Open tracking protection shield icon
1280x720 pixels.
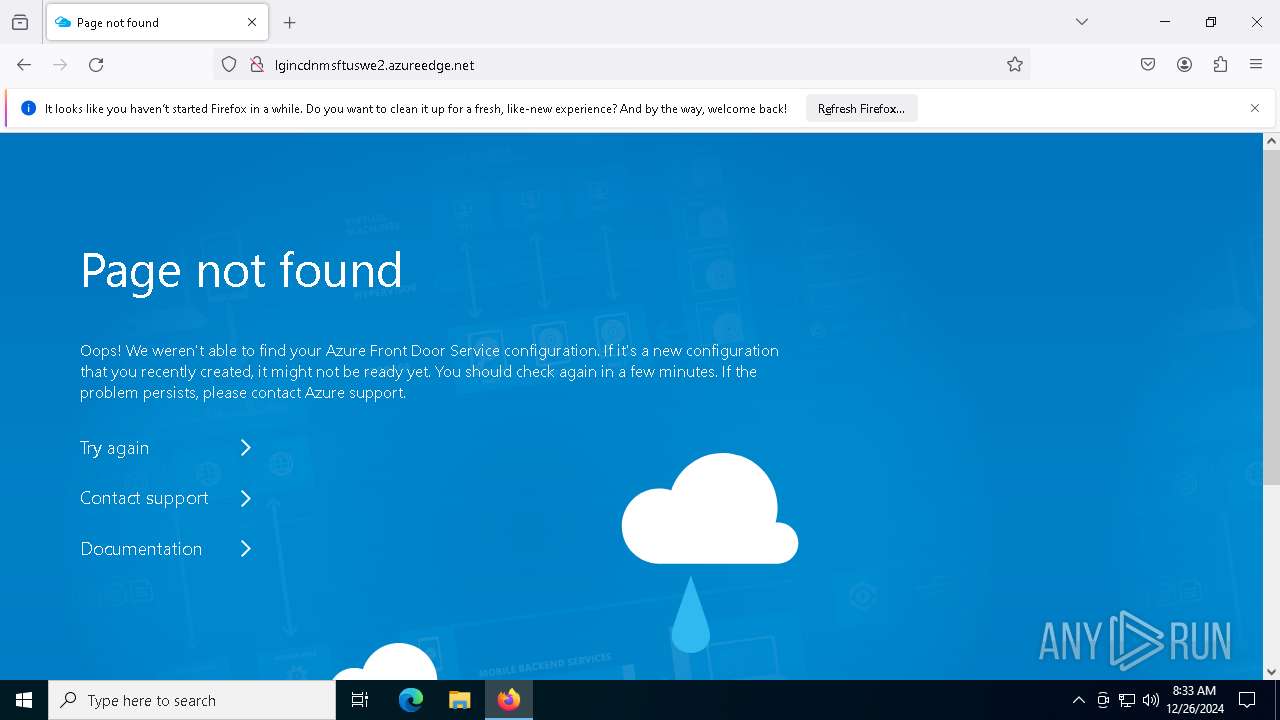pyautogui.click(x=229, y=65)
